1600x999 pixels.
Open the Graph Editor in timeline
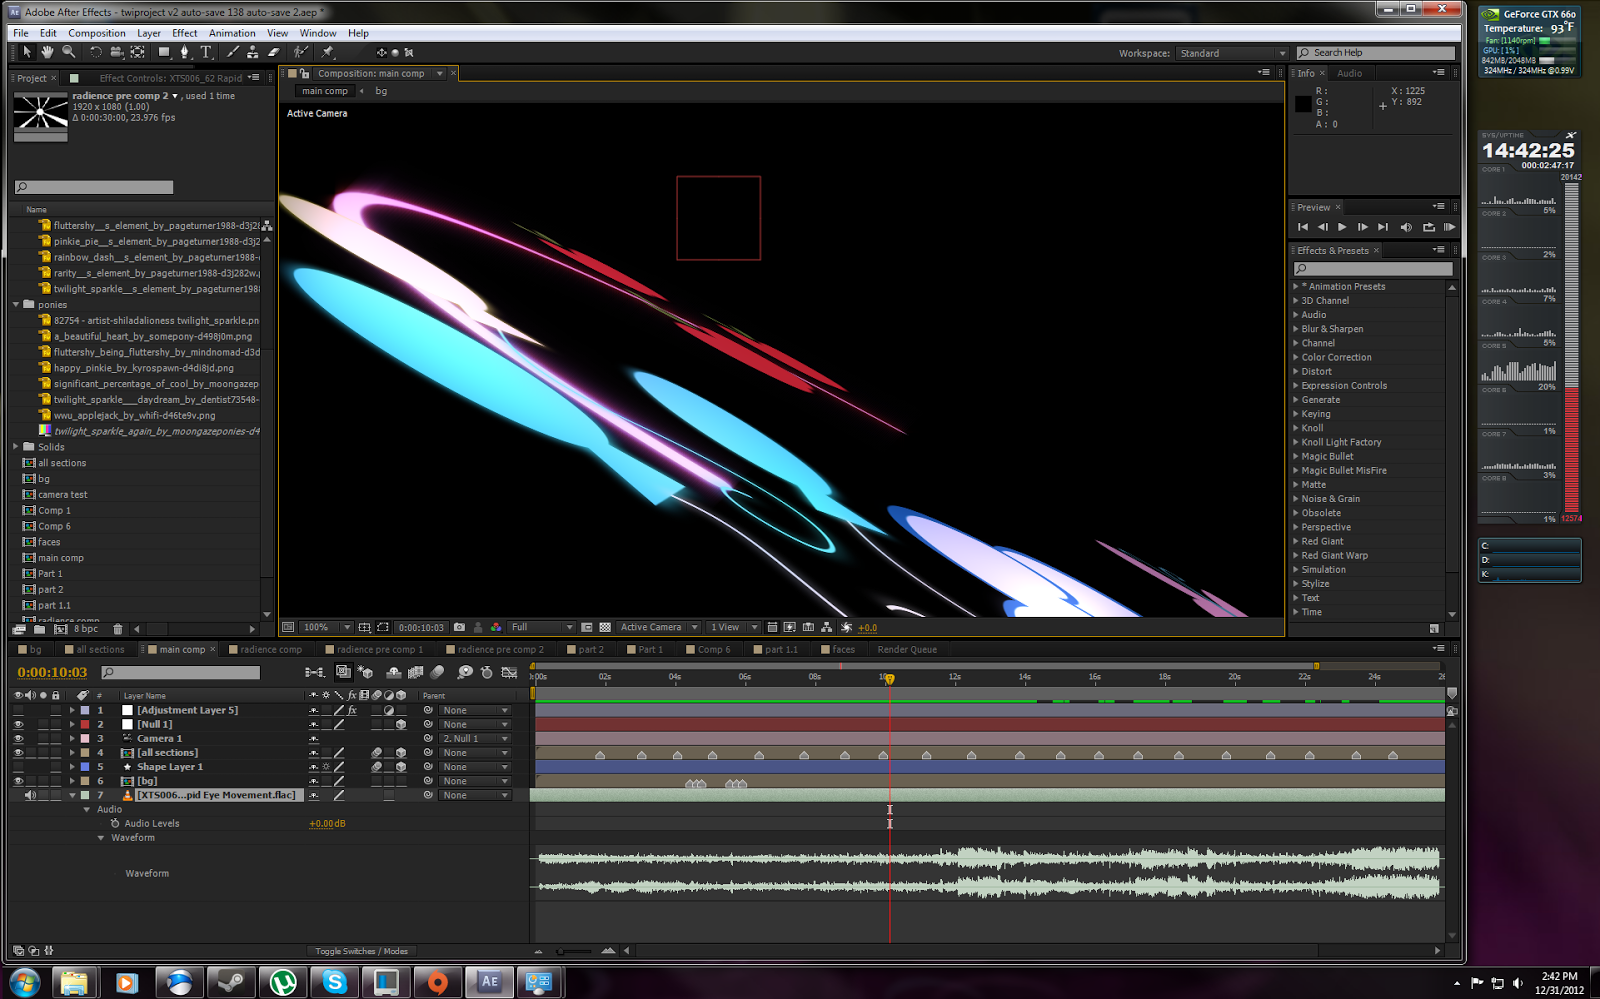tap(509, 673)
